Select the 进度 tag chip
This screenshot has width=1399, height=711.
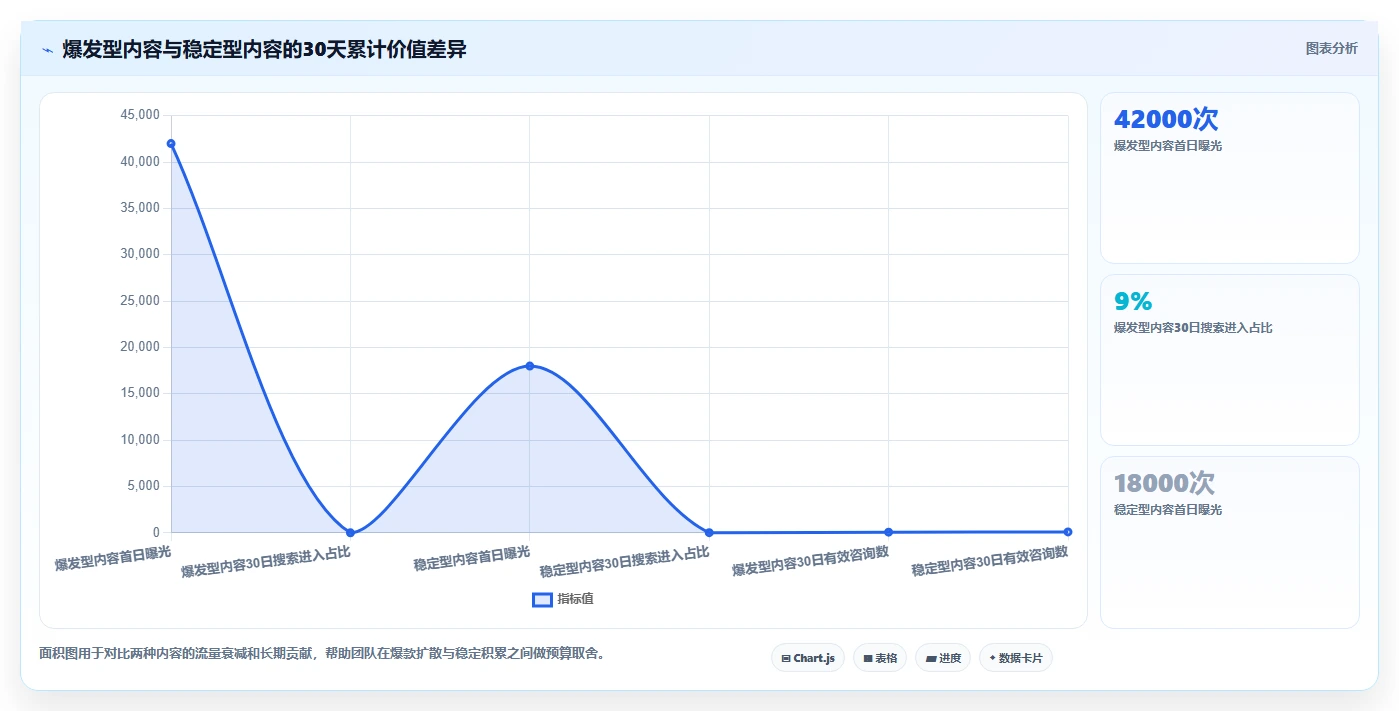pos(943,658)
